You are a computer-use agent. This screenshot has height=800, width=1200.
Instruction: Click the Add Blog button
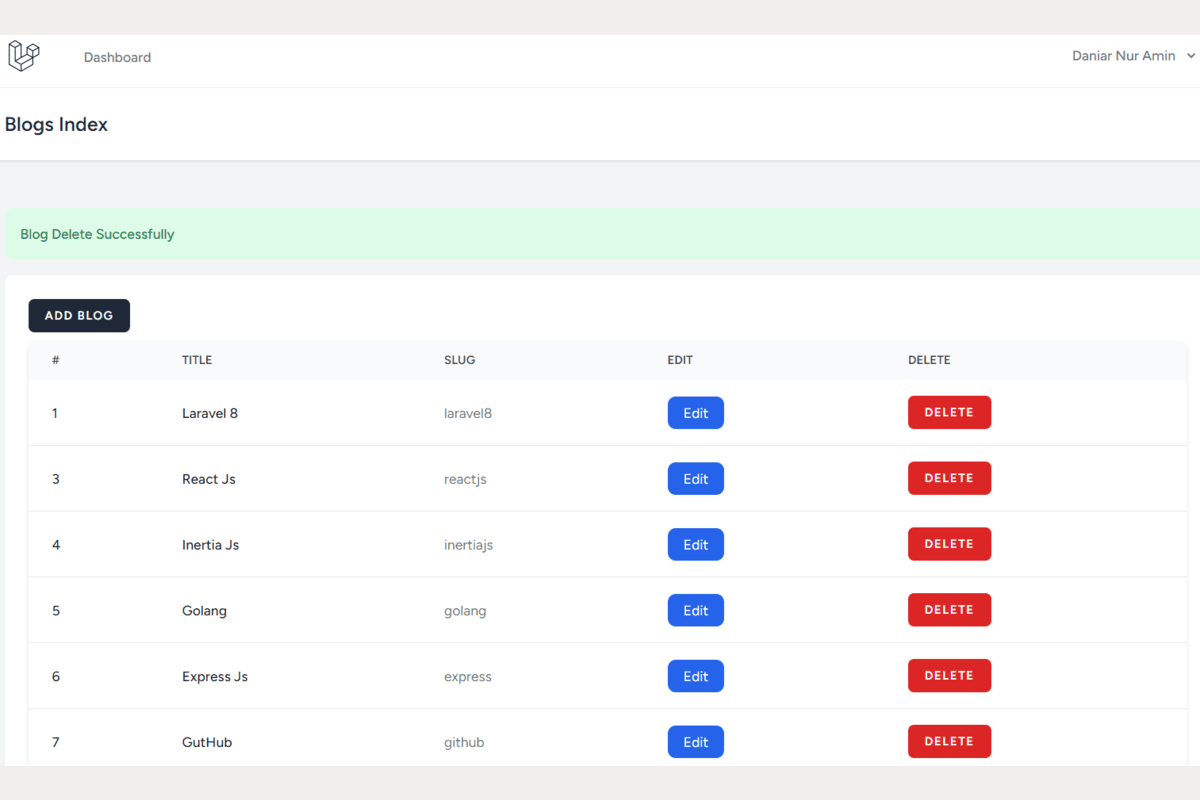[x=79, y=315]
